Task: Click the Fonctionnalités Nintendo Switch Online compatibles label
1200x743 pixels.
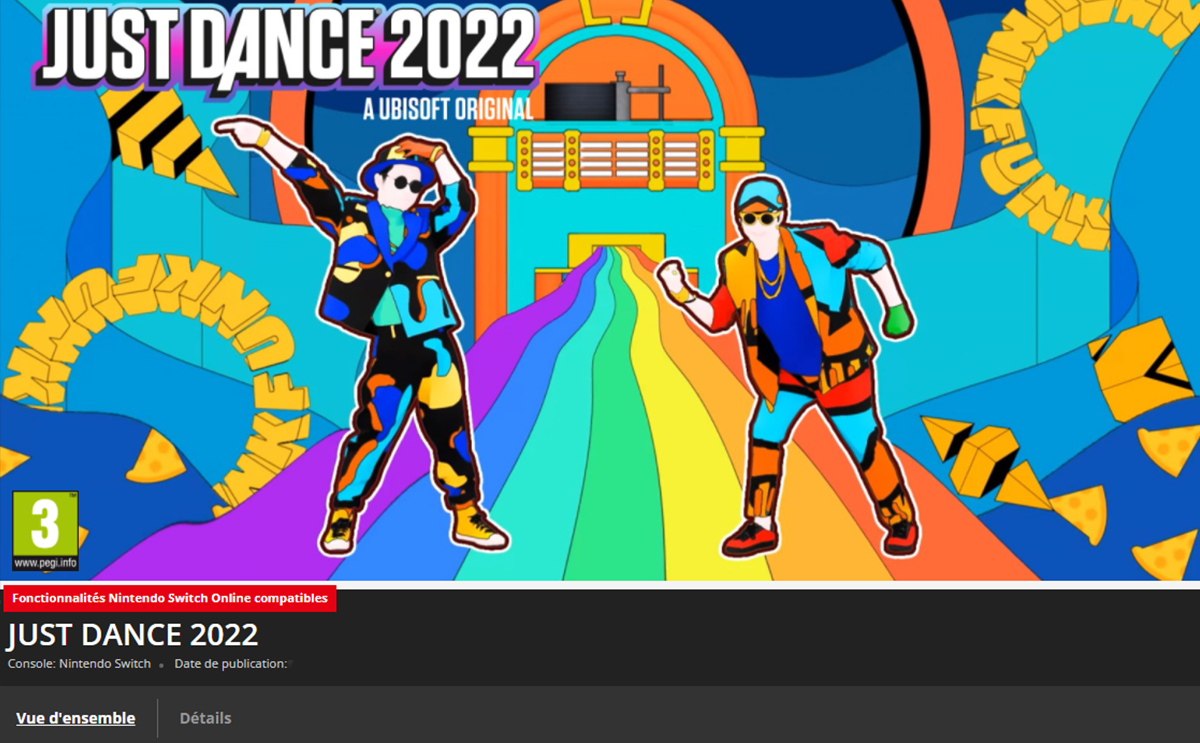Action: point(169,598)
